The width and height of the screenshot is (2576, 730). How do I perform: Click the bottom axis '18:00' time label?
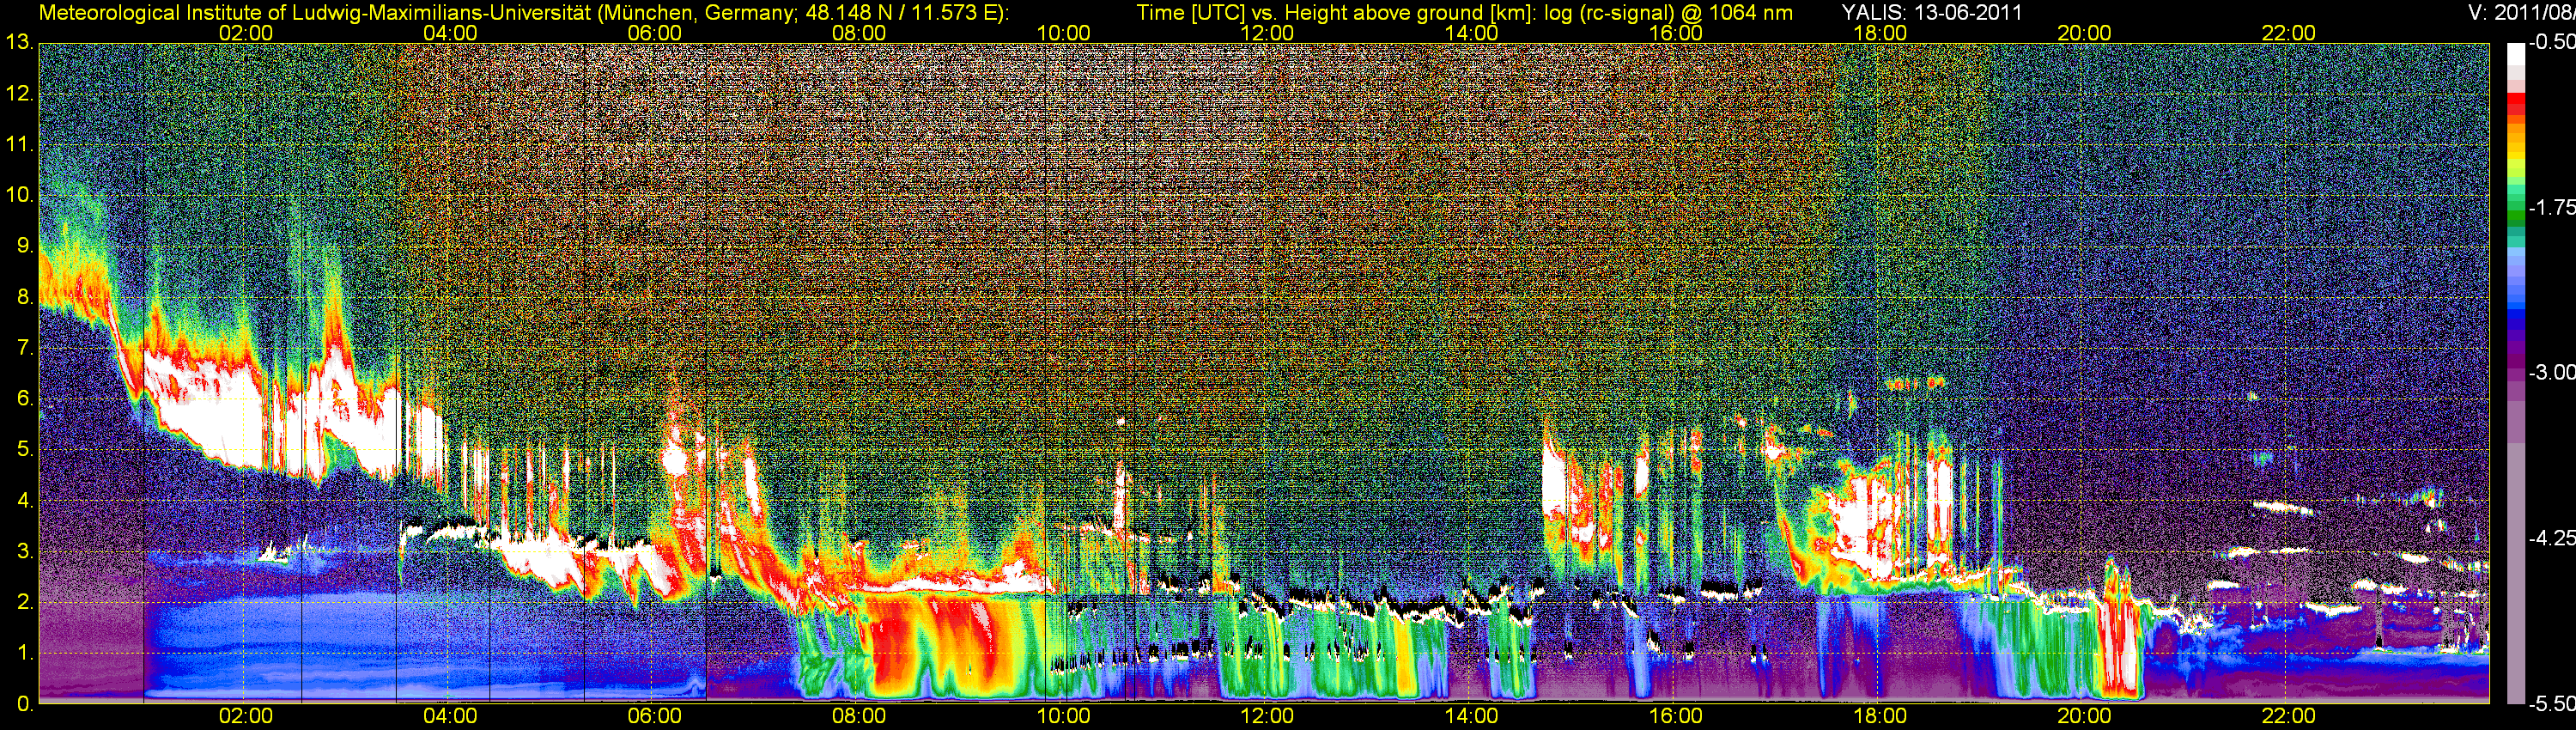tap(1880, 716)
